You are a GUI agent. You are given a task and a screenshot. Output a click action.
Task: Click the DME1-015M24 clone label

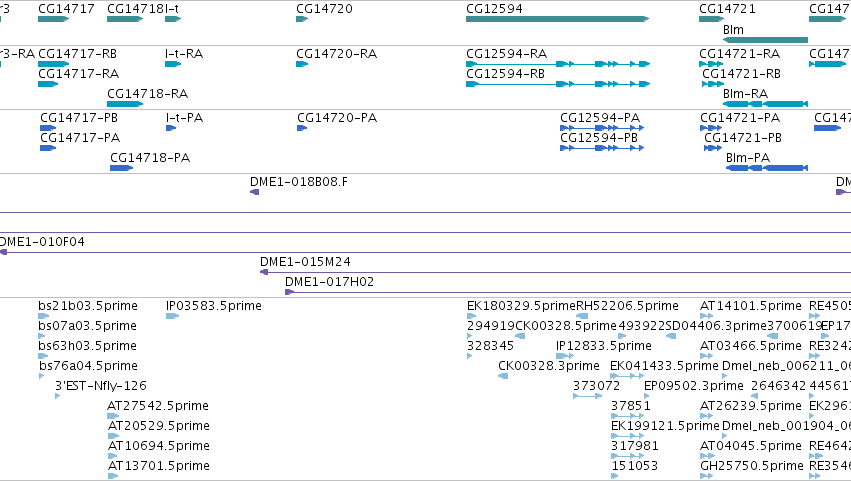click(306, 262)
